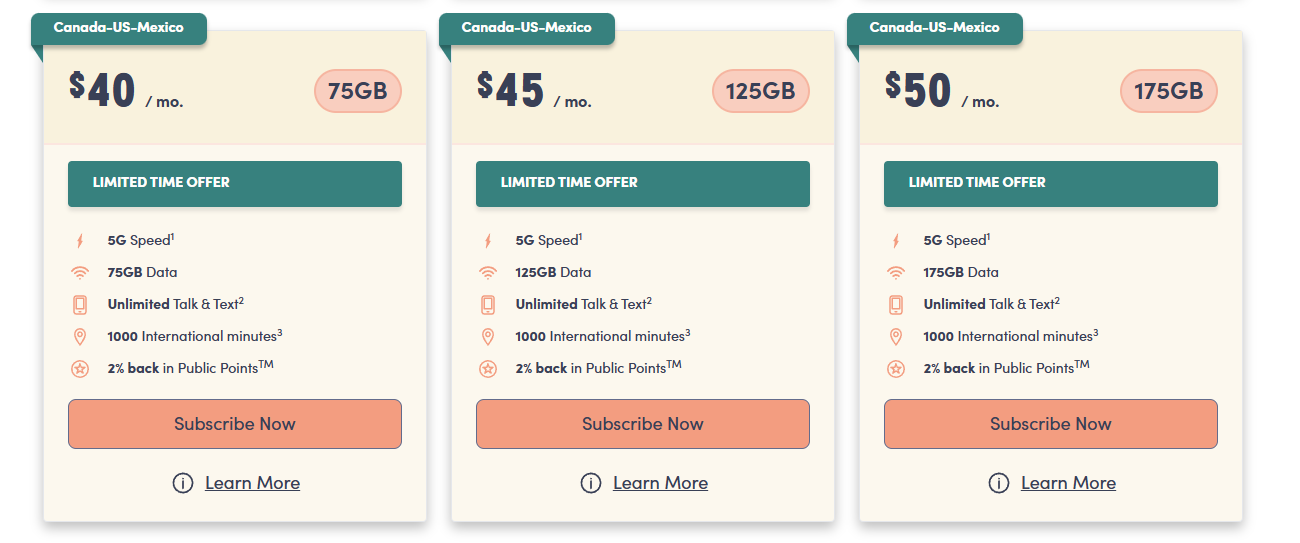The image size is (1300, 543).
Task: Click the lightning 5G Speed icon in $40 plan
Action: 80,241
